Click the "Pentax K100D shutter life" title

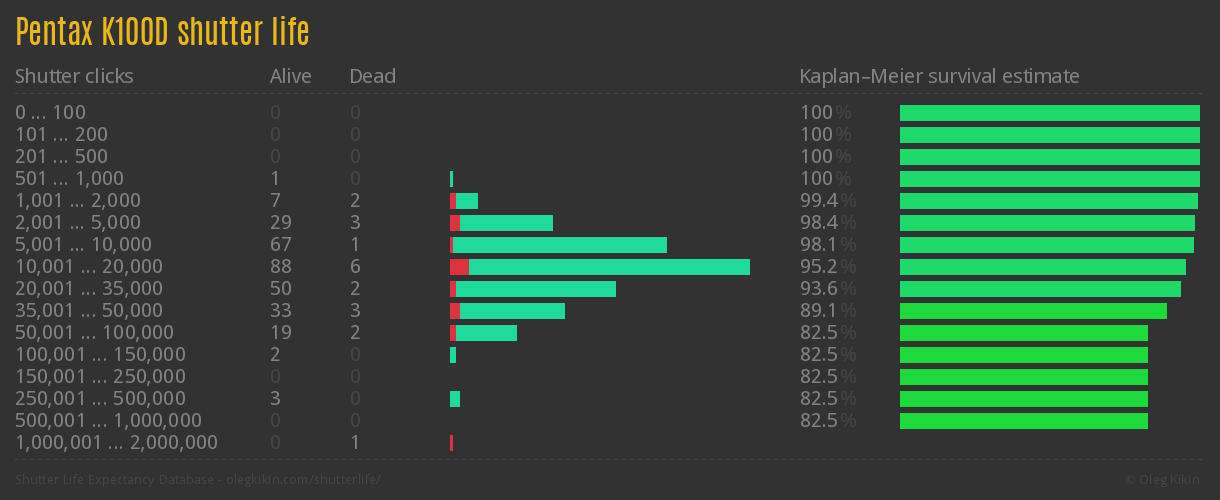tap(162, 33)
